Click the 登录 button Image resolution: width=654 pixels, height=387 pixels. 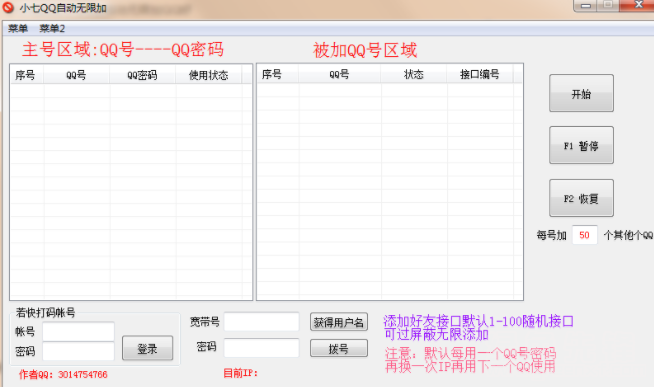click(147, 348)
